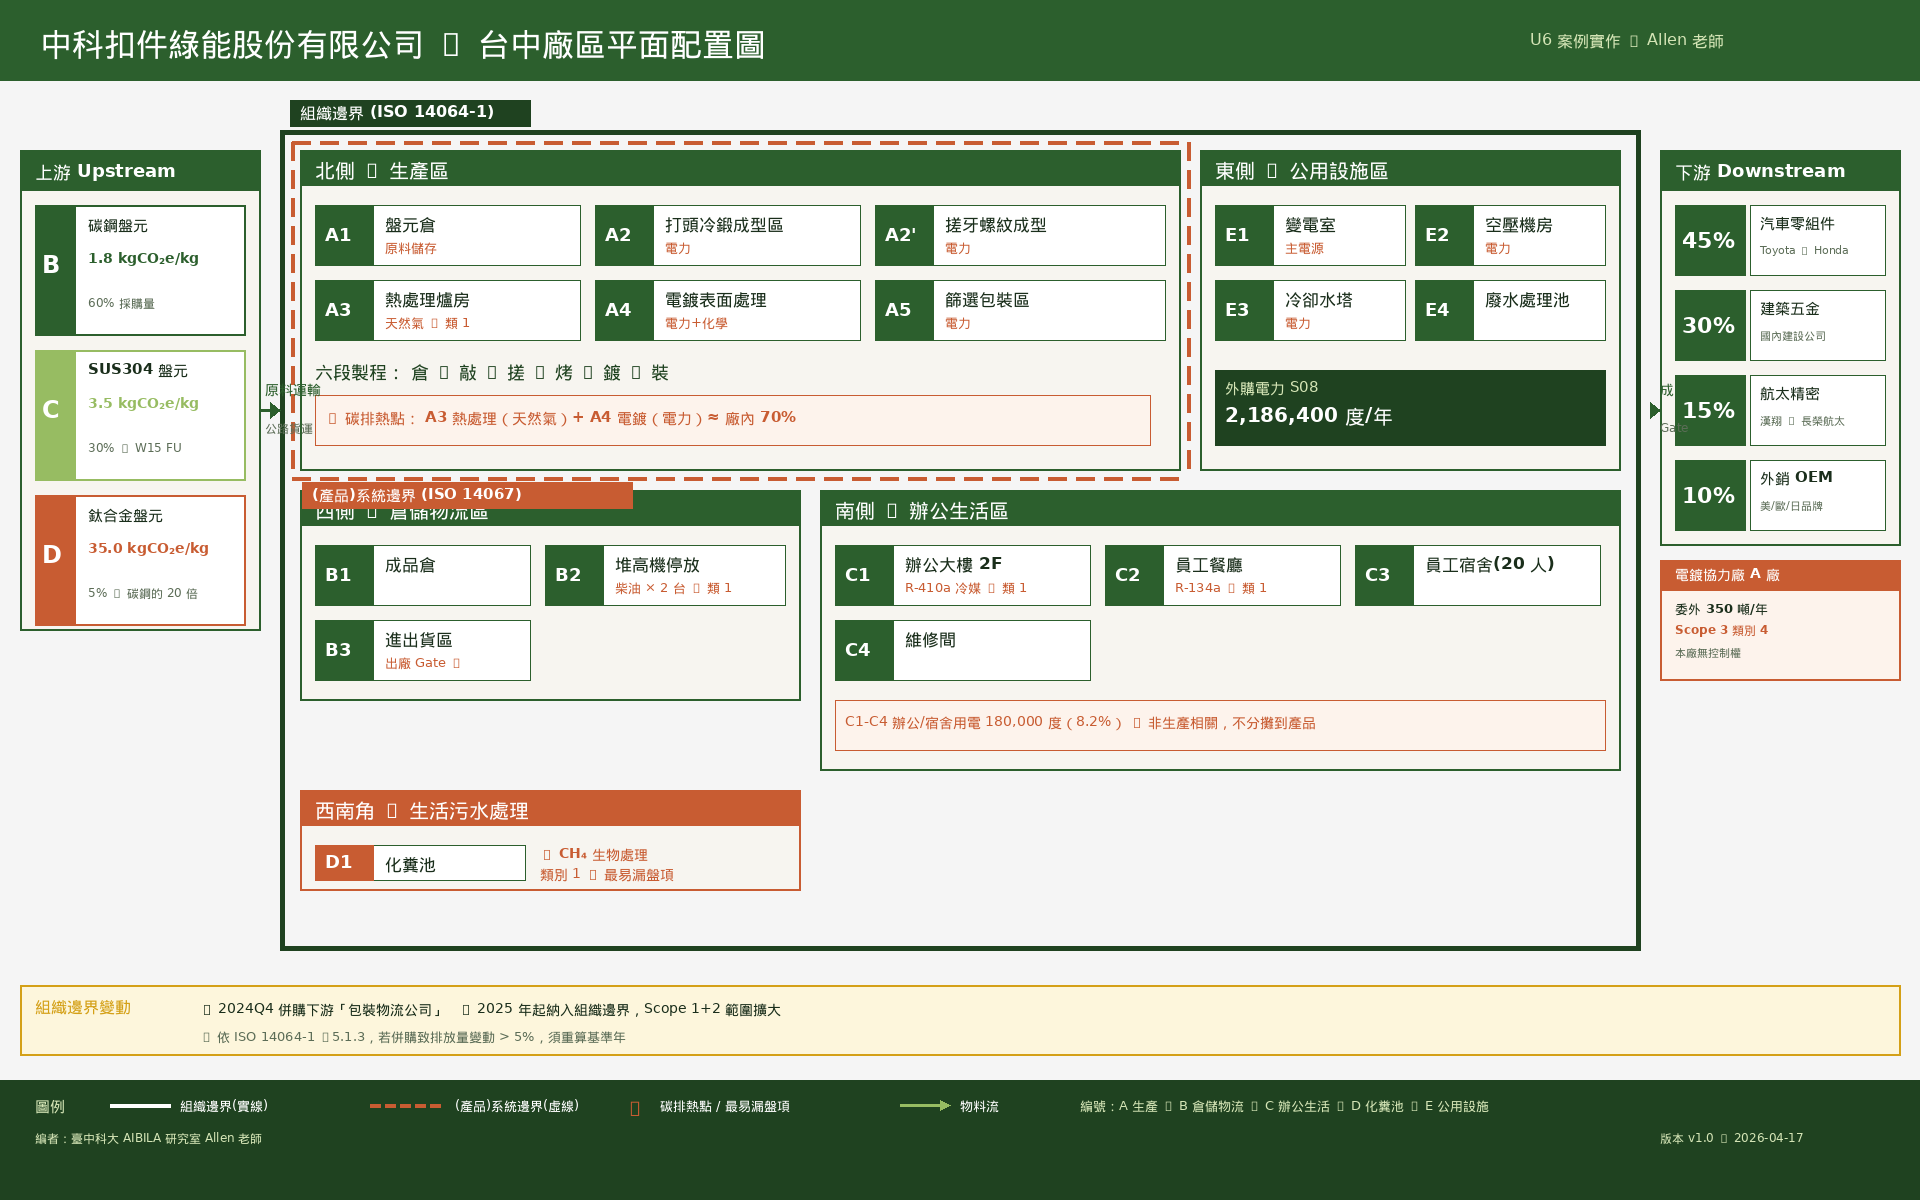Select the A3 熱處理爐房 block
The image size is (1920, 1200).
tap(448, 311)
